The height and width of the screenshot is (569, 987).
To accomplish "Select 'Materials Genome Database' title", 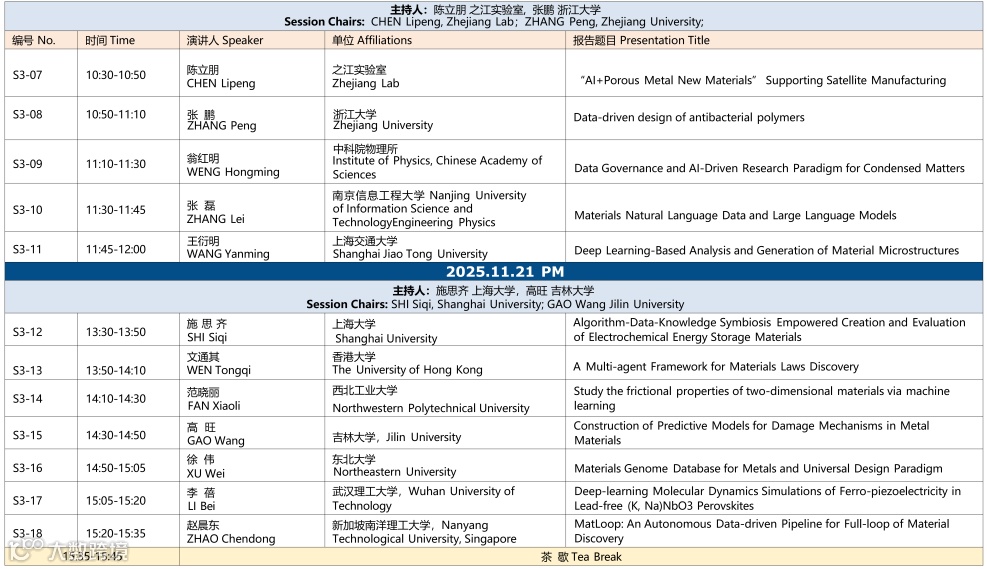I will coord(759,469).
